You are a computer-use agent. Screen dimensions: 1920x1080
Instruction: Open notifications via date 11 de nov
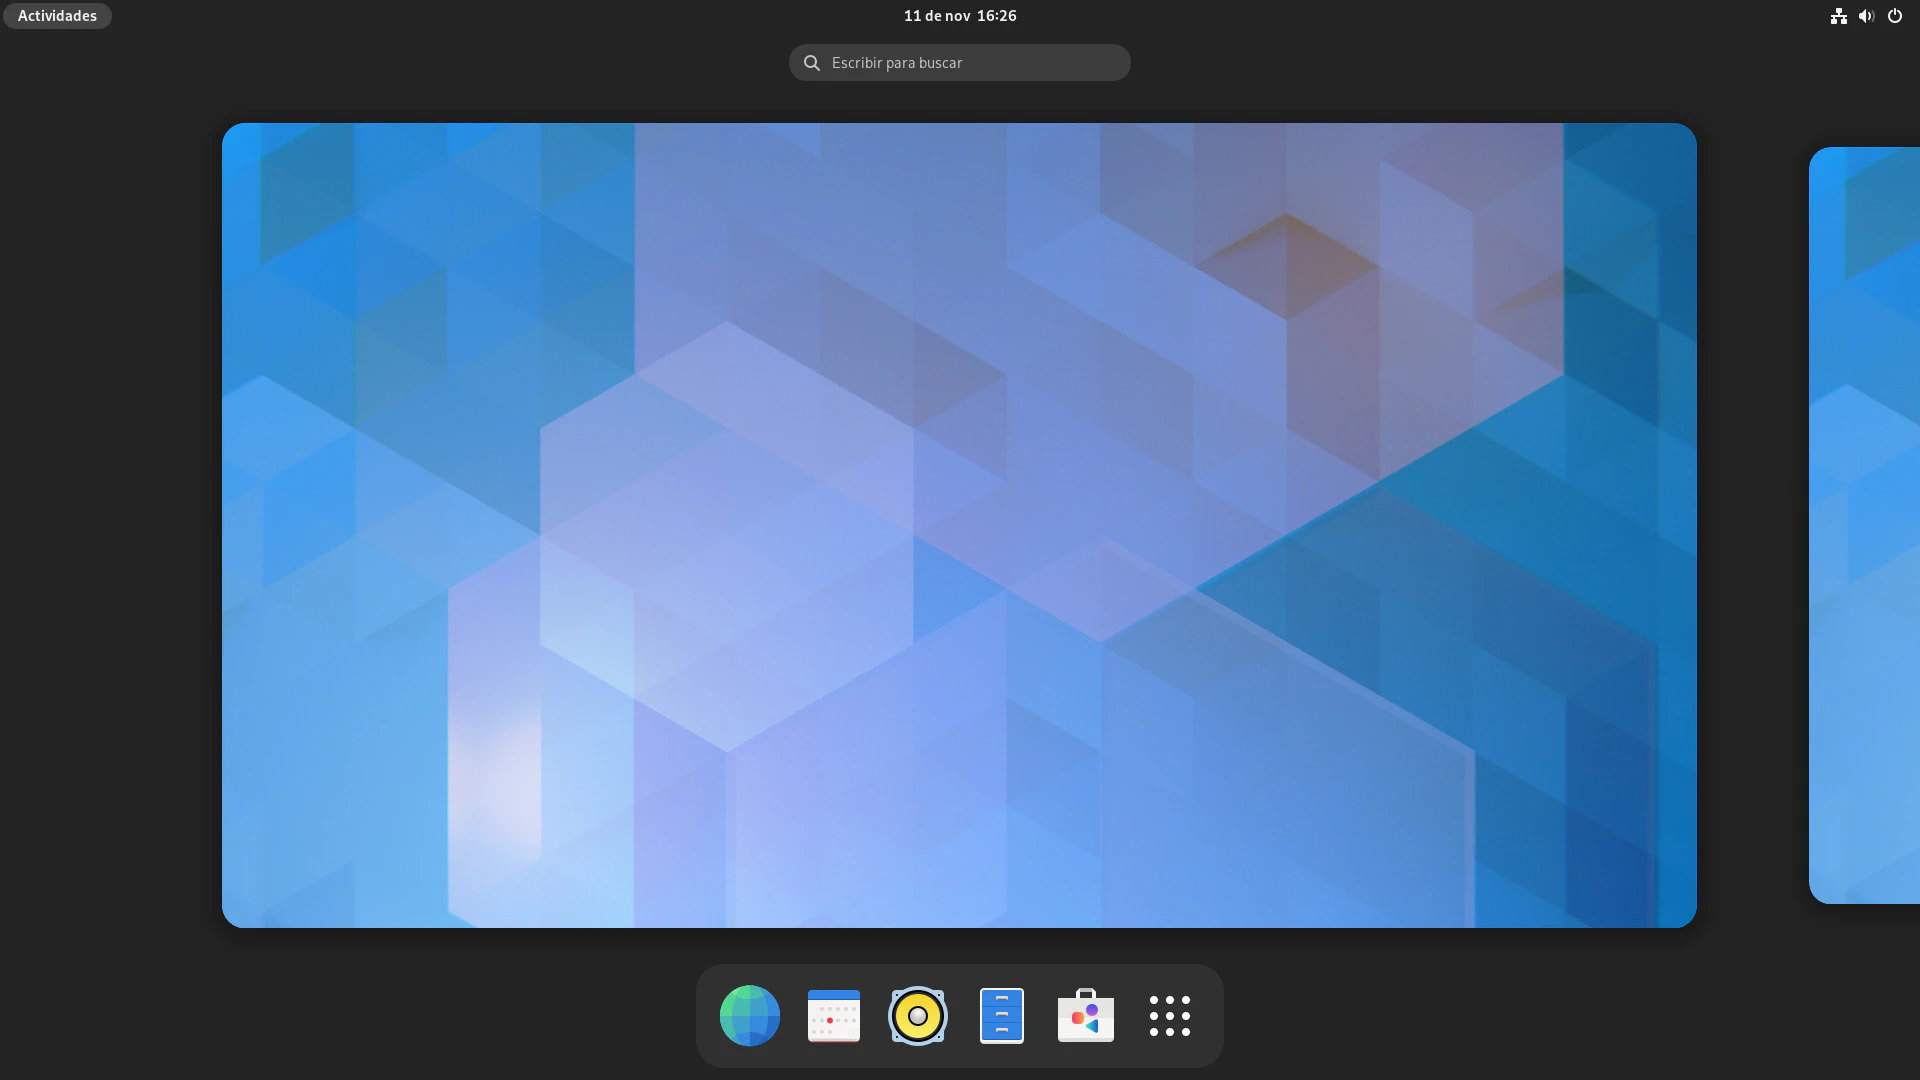click(x=936, y=16)
